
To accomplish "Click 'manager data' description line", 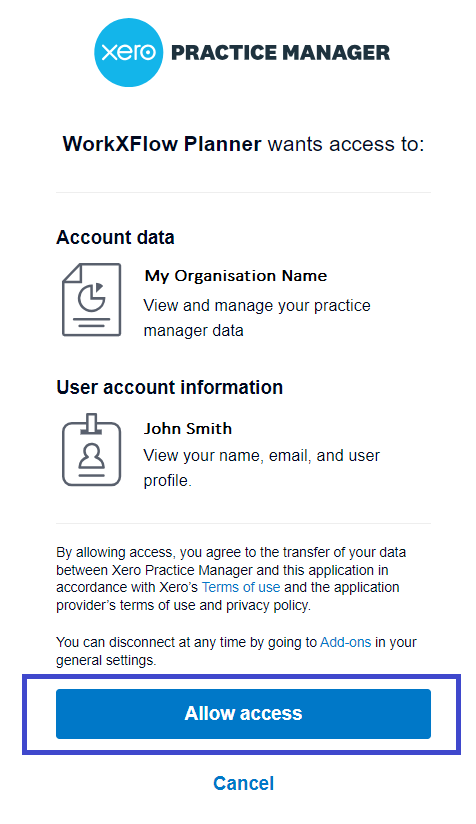I will pyautogui.click(x=193, y=331).
